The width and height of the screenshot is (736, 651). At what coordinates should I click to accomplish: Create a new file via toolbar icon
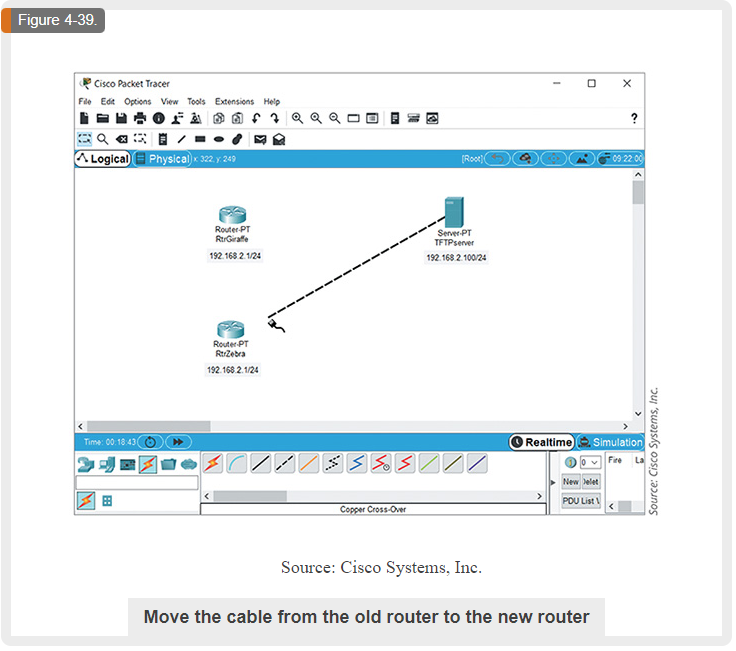84,118
